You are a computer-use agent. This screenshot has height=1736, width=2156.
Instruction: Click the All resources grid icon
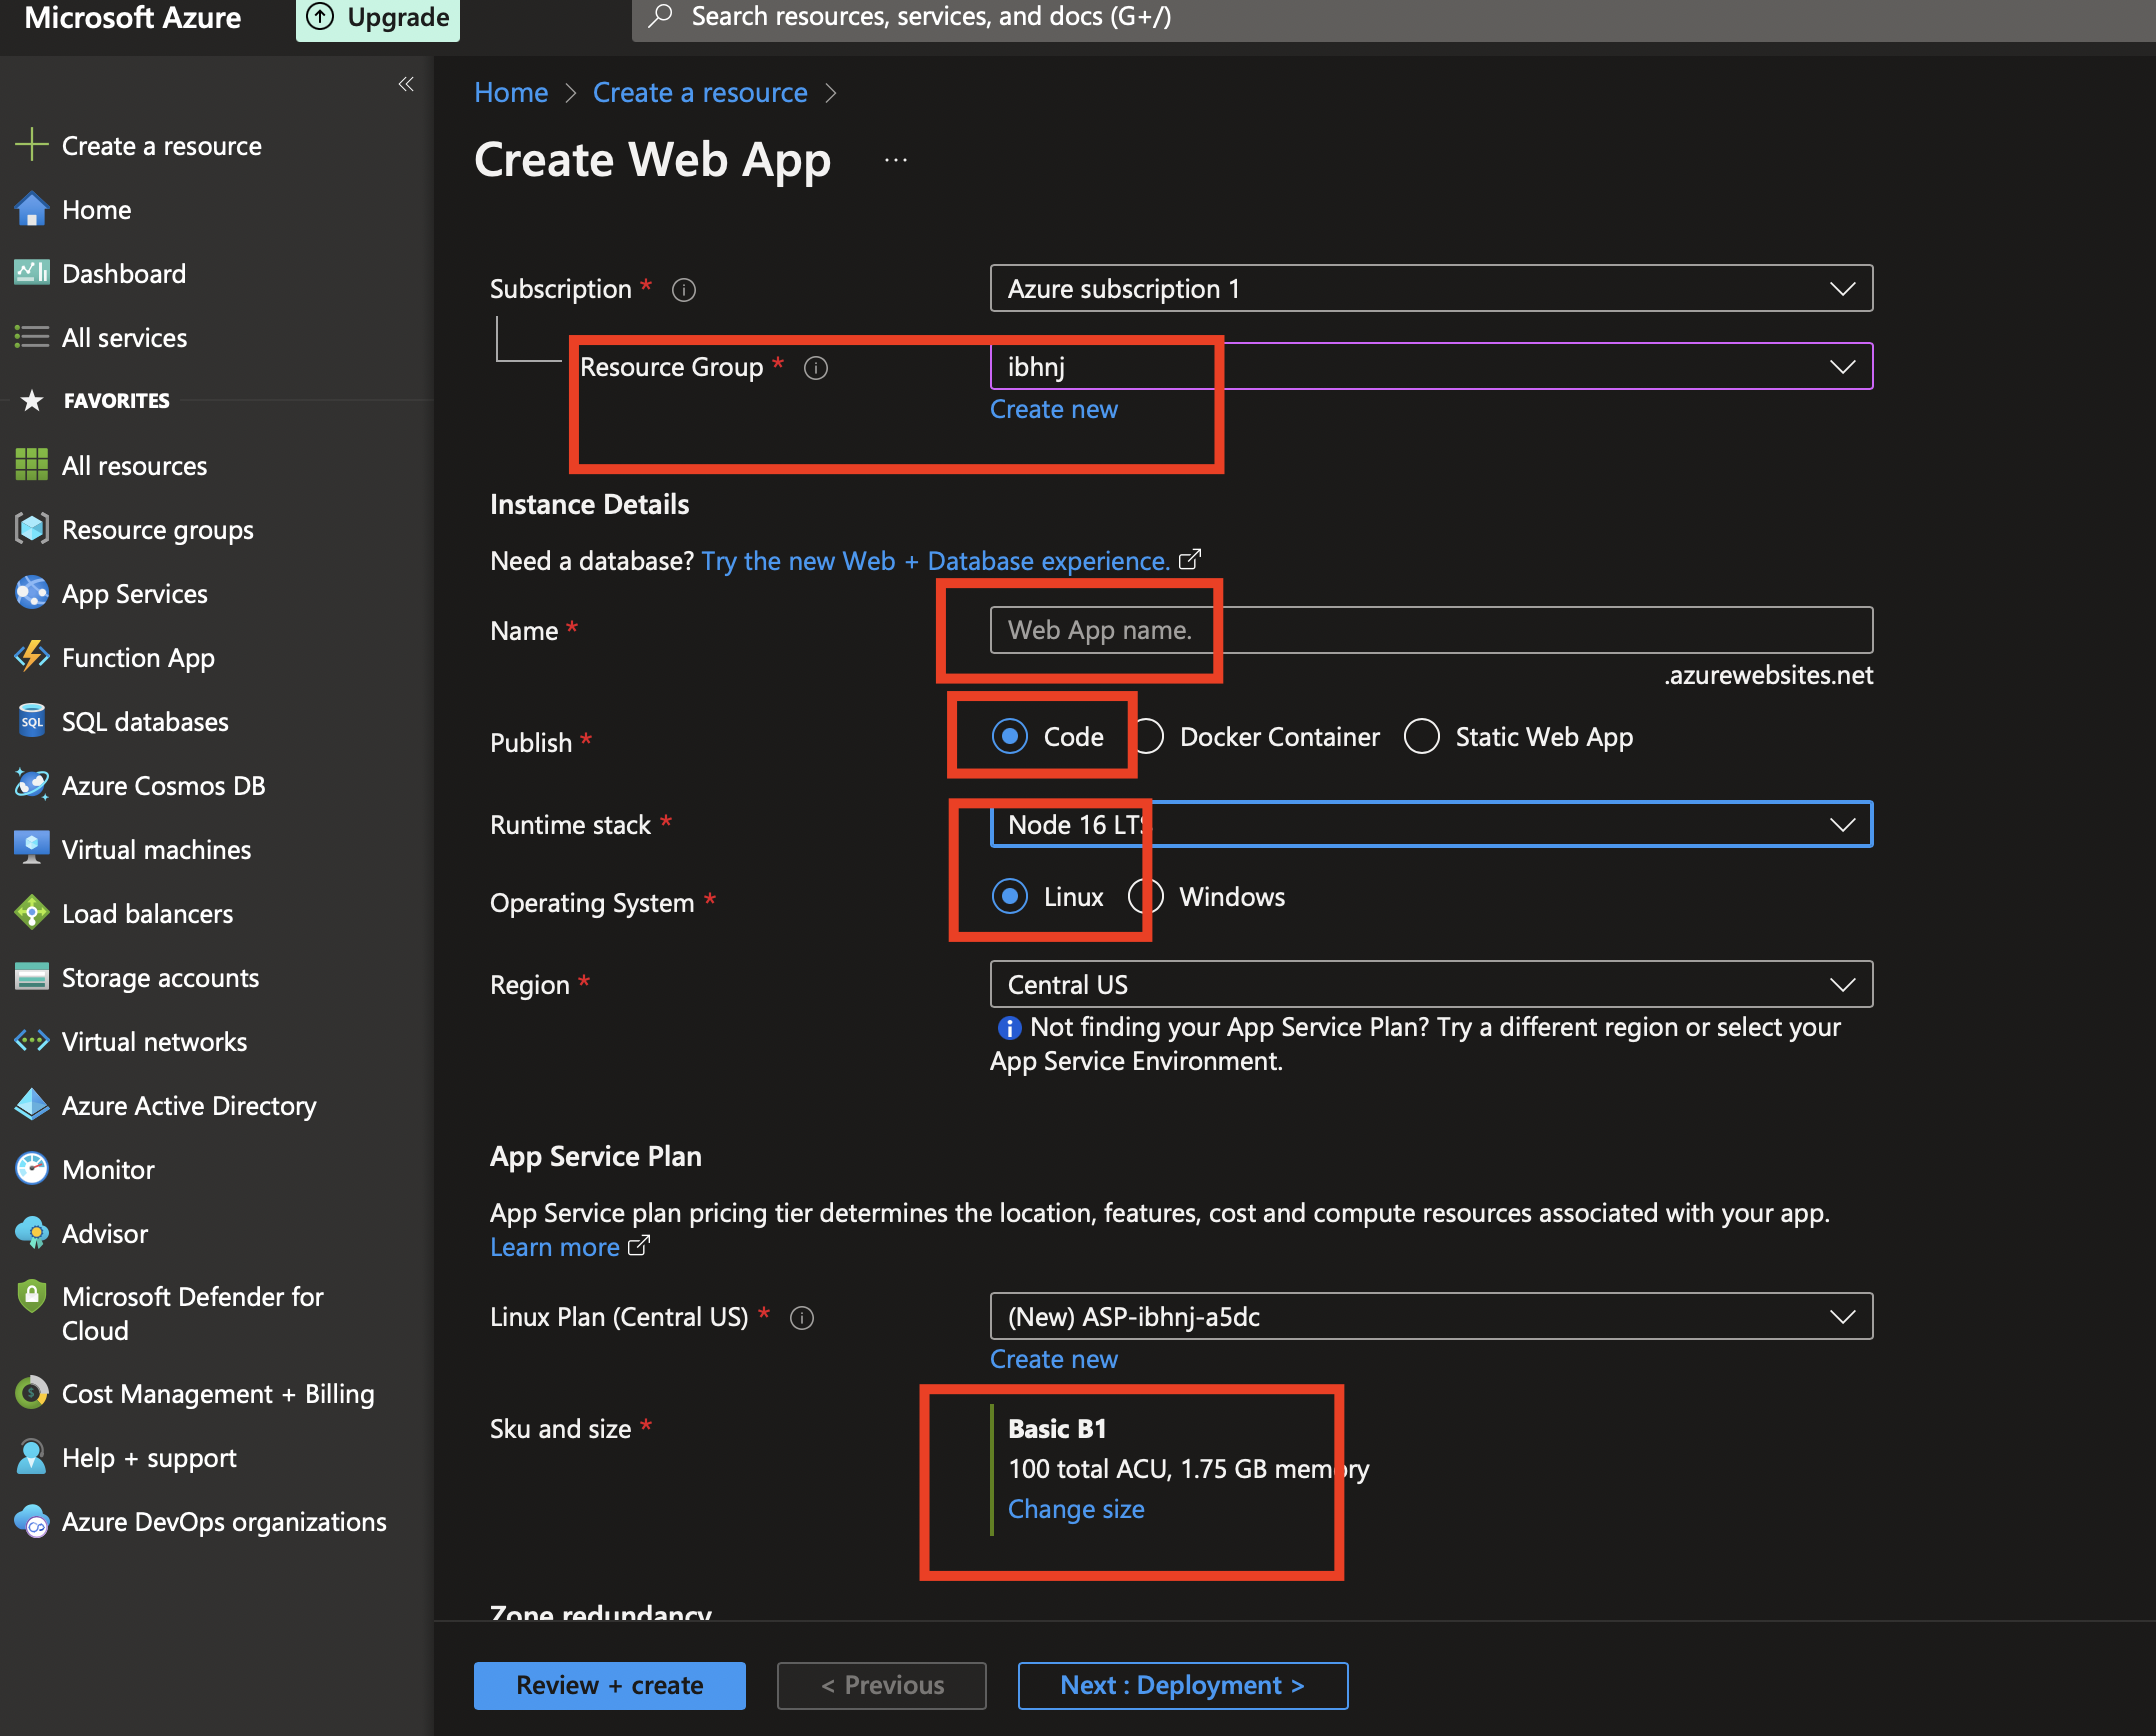pyautogui.click(x=32, y=465)
